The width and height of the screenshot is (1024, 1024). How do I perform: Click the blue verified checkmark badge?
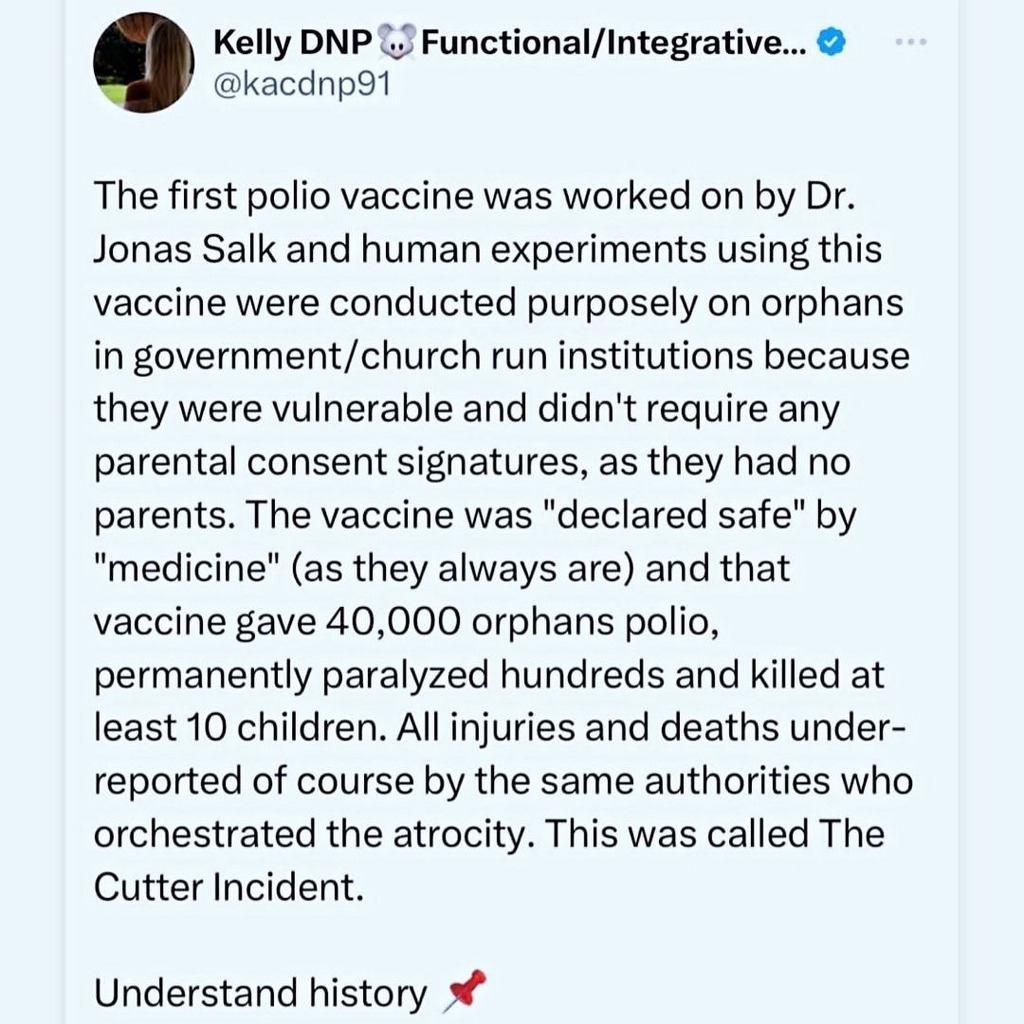(x=832, y=43)
